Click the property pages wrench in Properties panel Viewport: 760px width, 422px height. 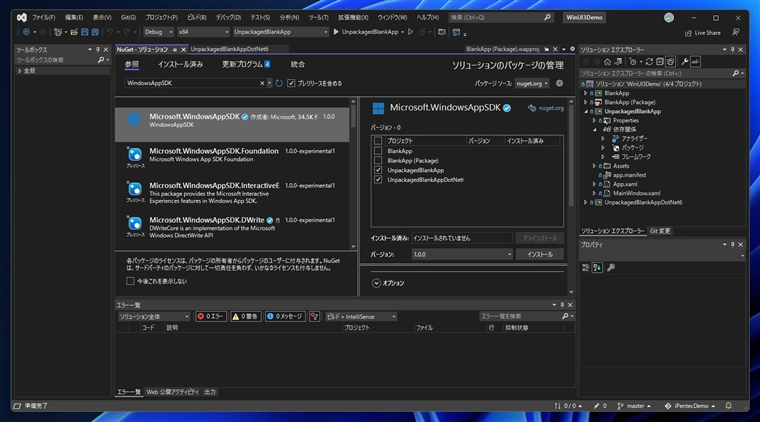611,267
